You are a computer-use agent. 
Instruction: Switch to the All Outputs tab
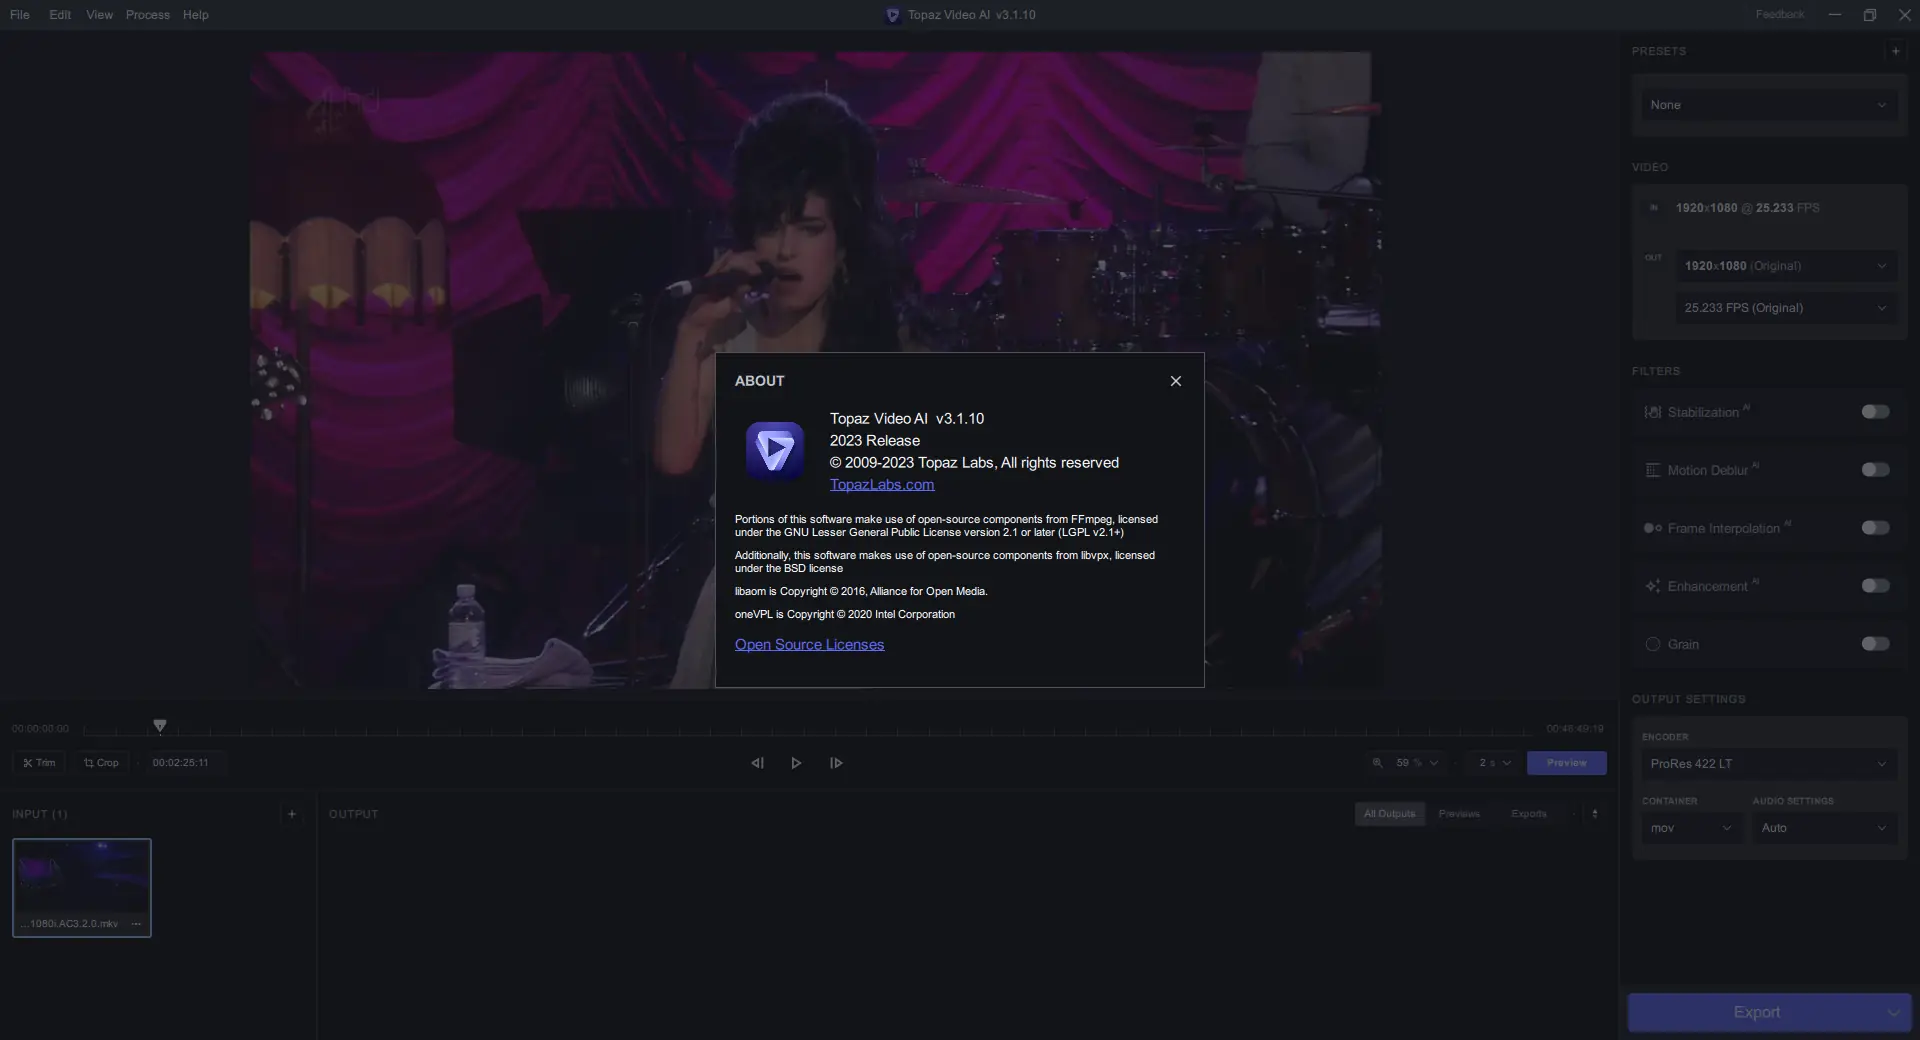[1390, 814]
